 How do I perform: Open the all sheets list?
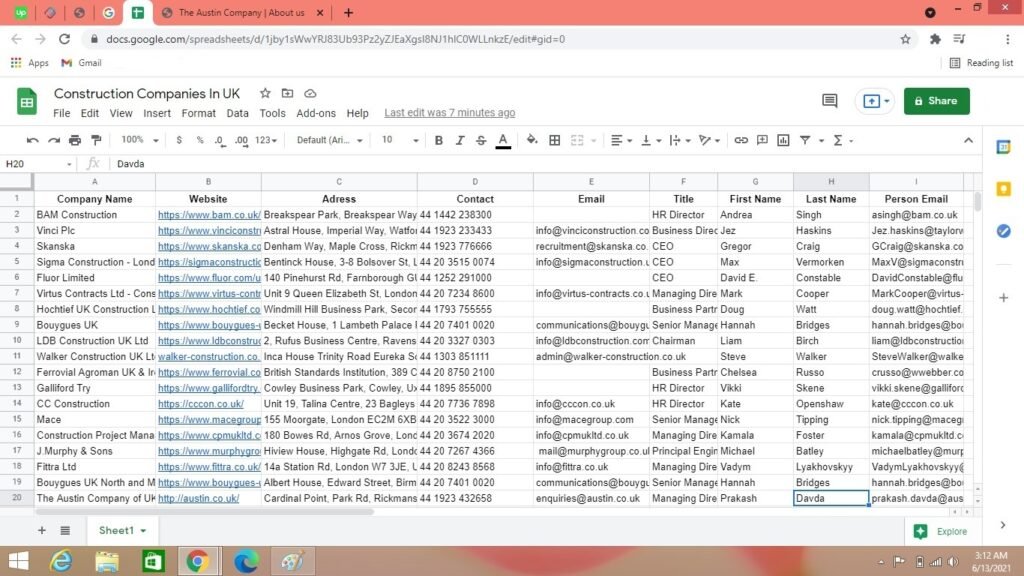tap(65, 530)
